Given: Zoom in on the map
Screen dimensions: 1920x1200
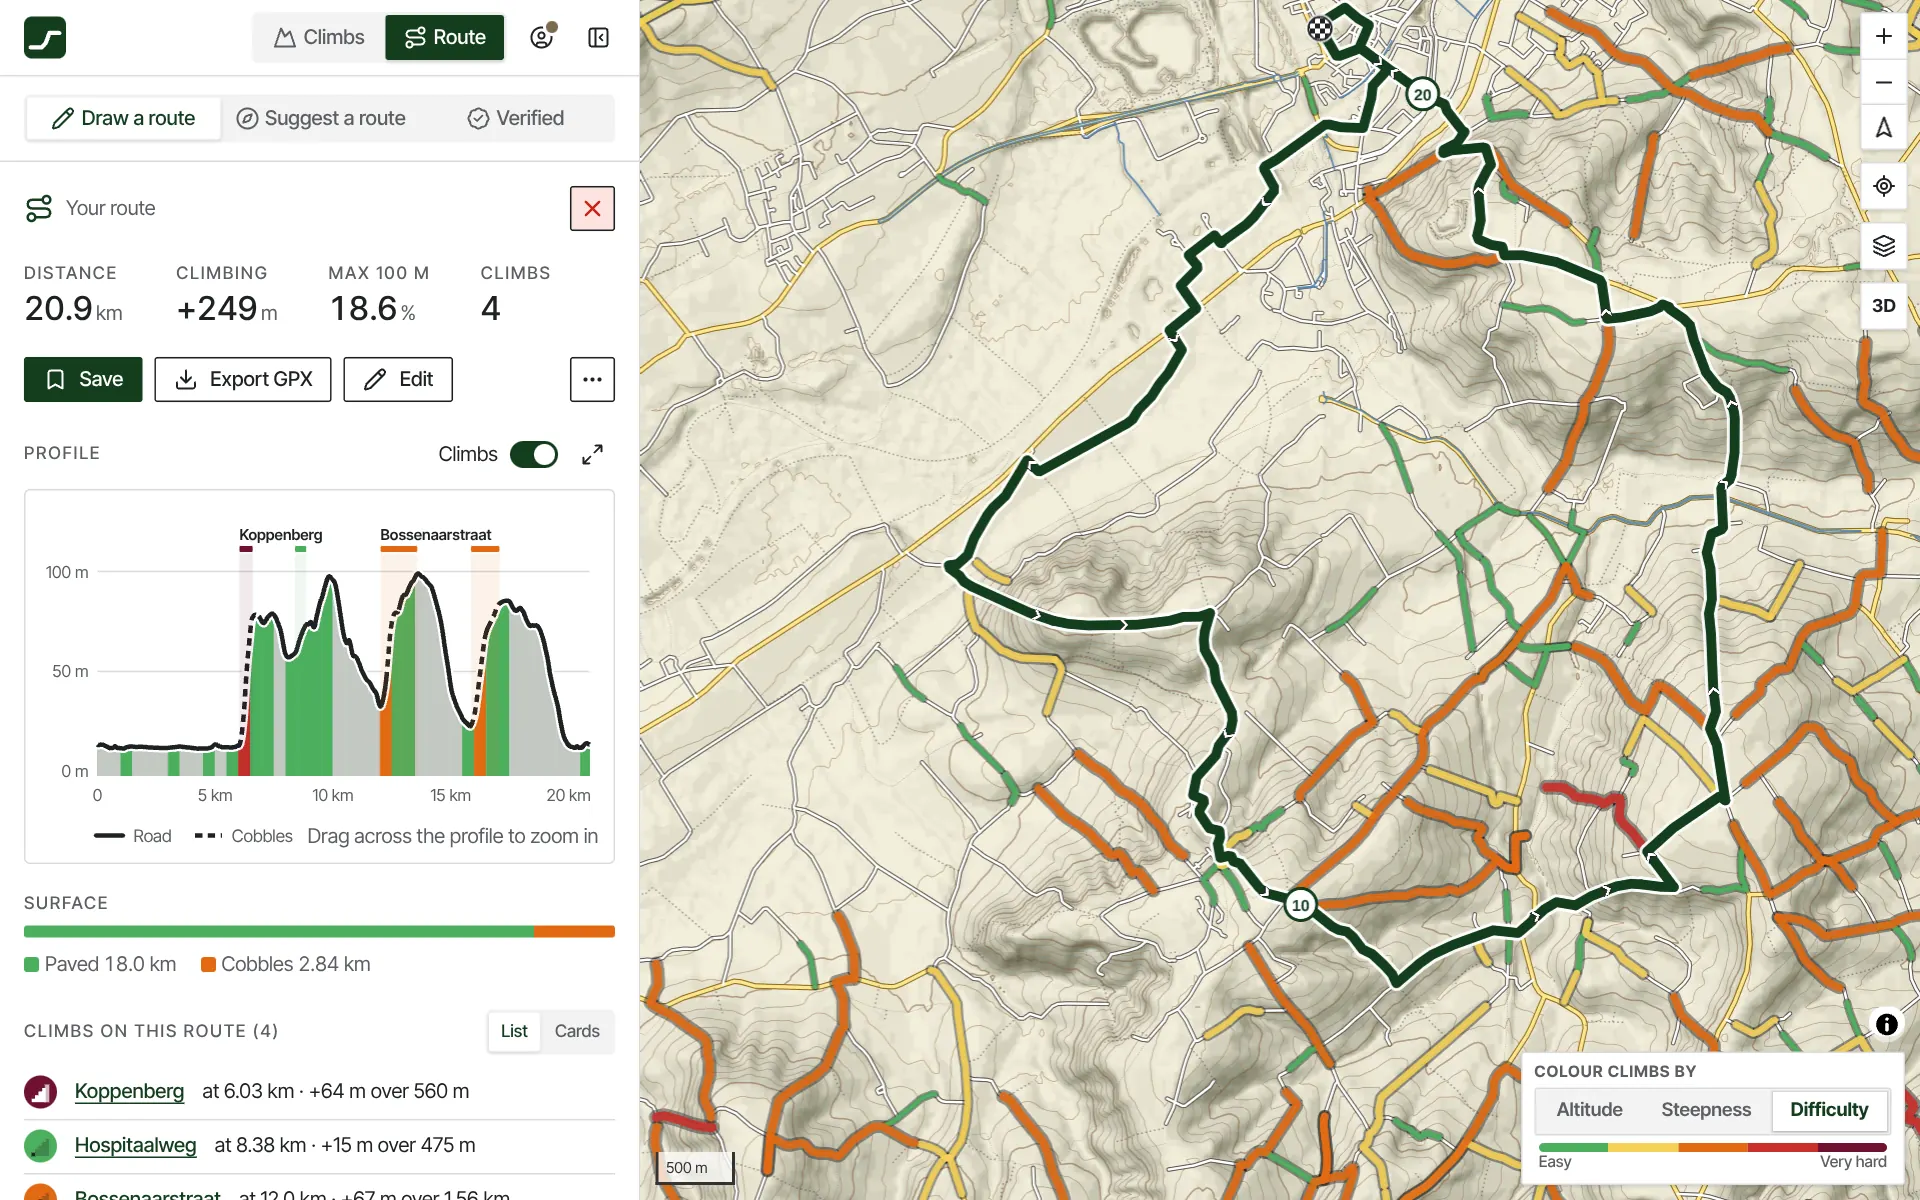Looking at the screenshot, I should click(x=1883, y=37).
